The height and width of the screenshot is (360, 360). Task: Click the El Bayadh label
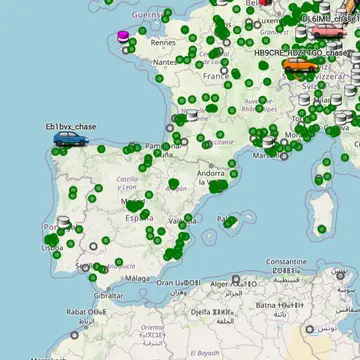[205, 353]
